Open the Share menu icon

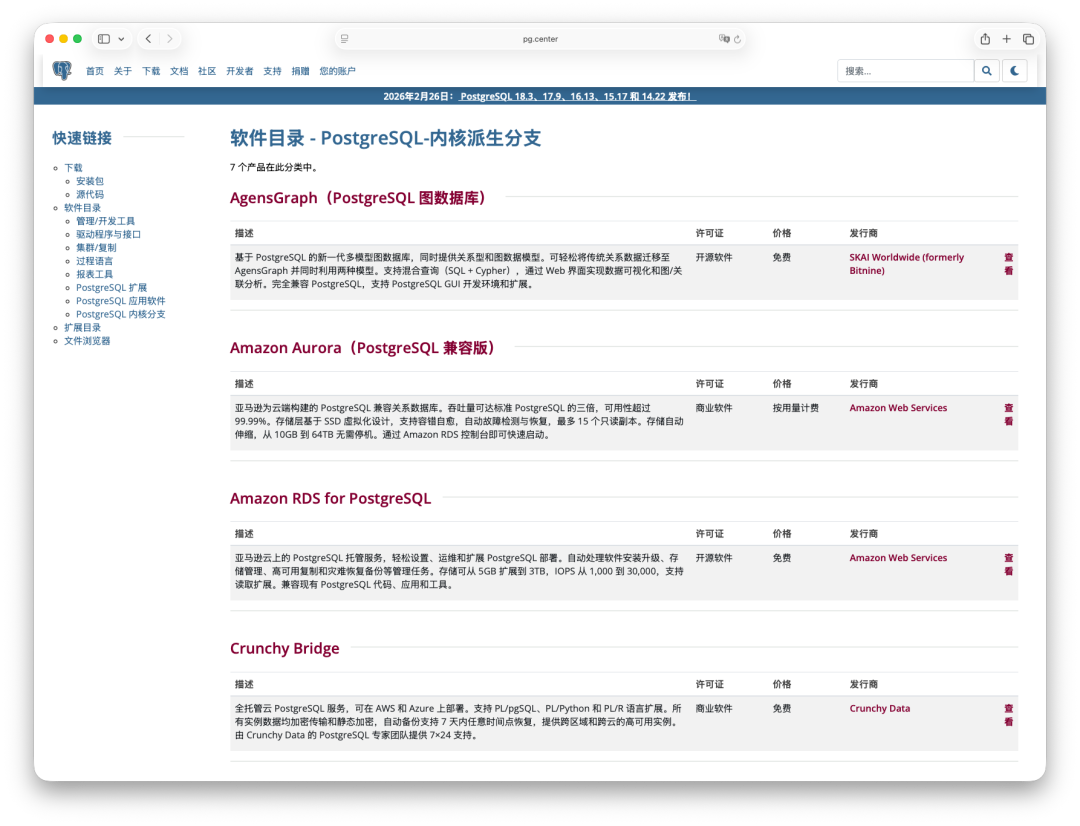[985, 39]
